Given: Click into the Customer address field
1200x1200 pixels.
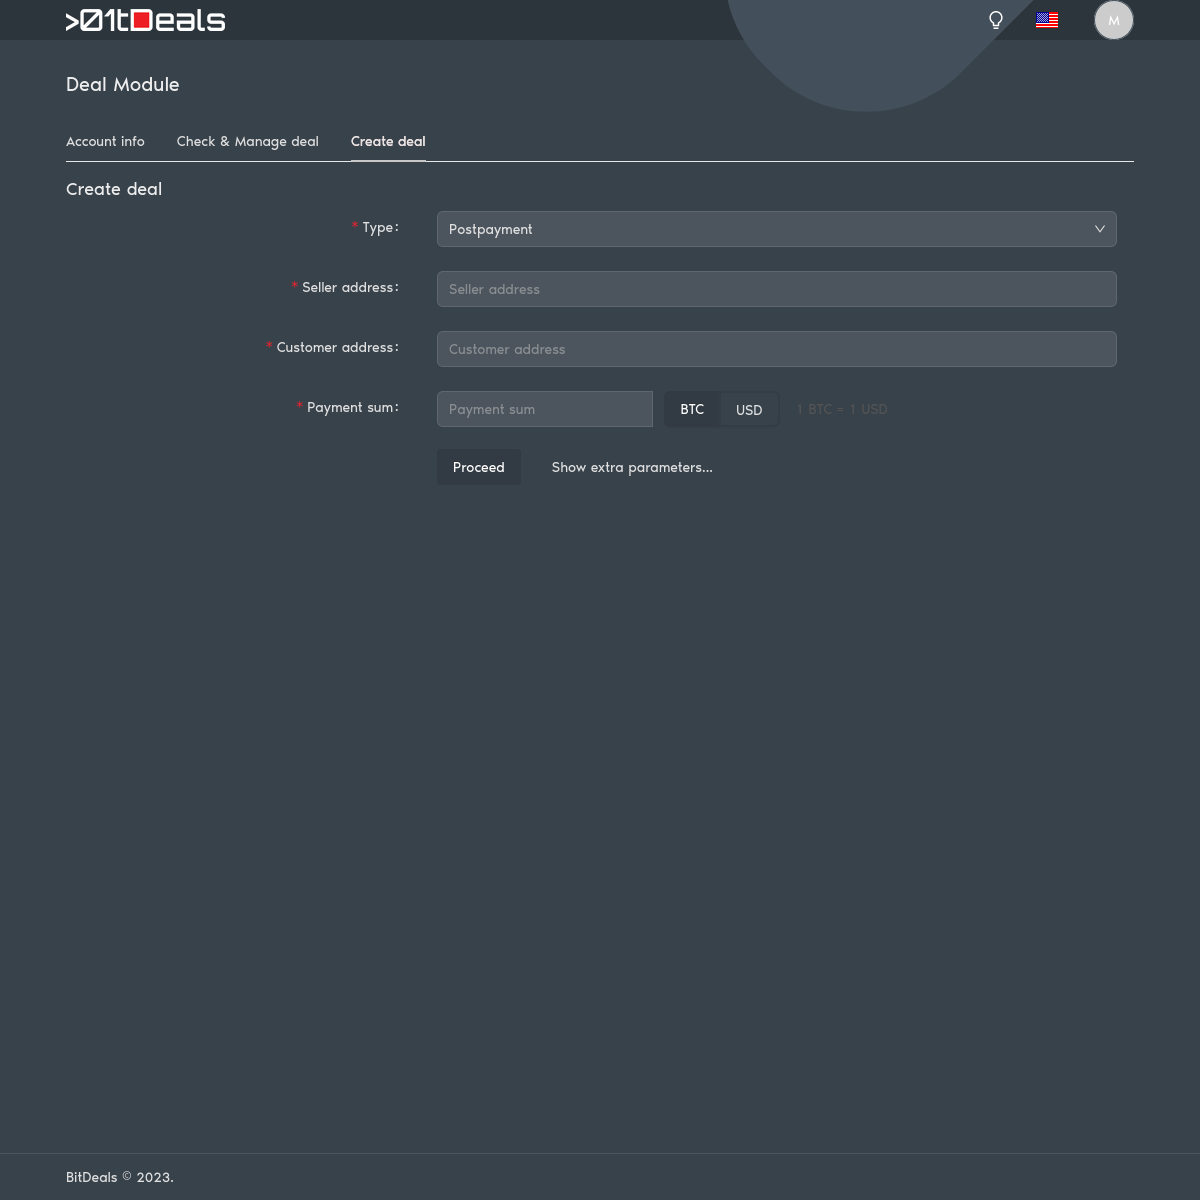Looking at the screenshot, I should 776,349.
